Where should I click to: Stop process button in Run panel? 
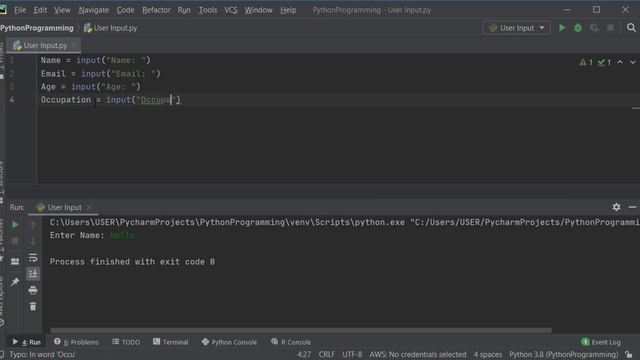click(15, 241)
